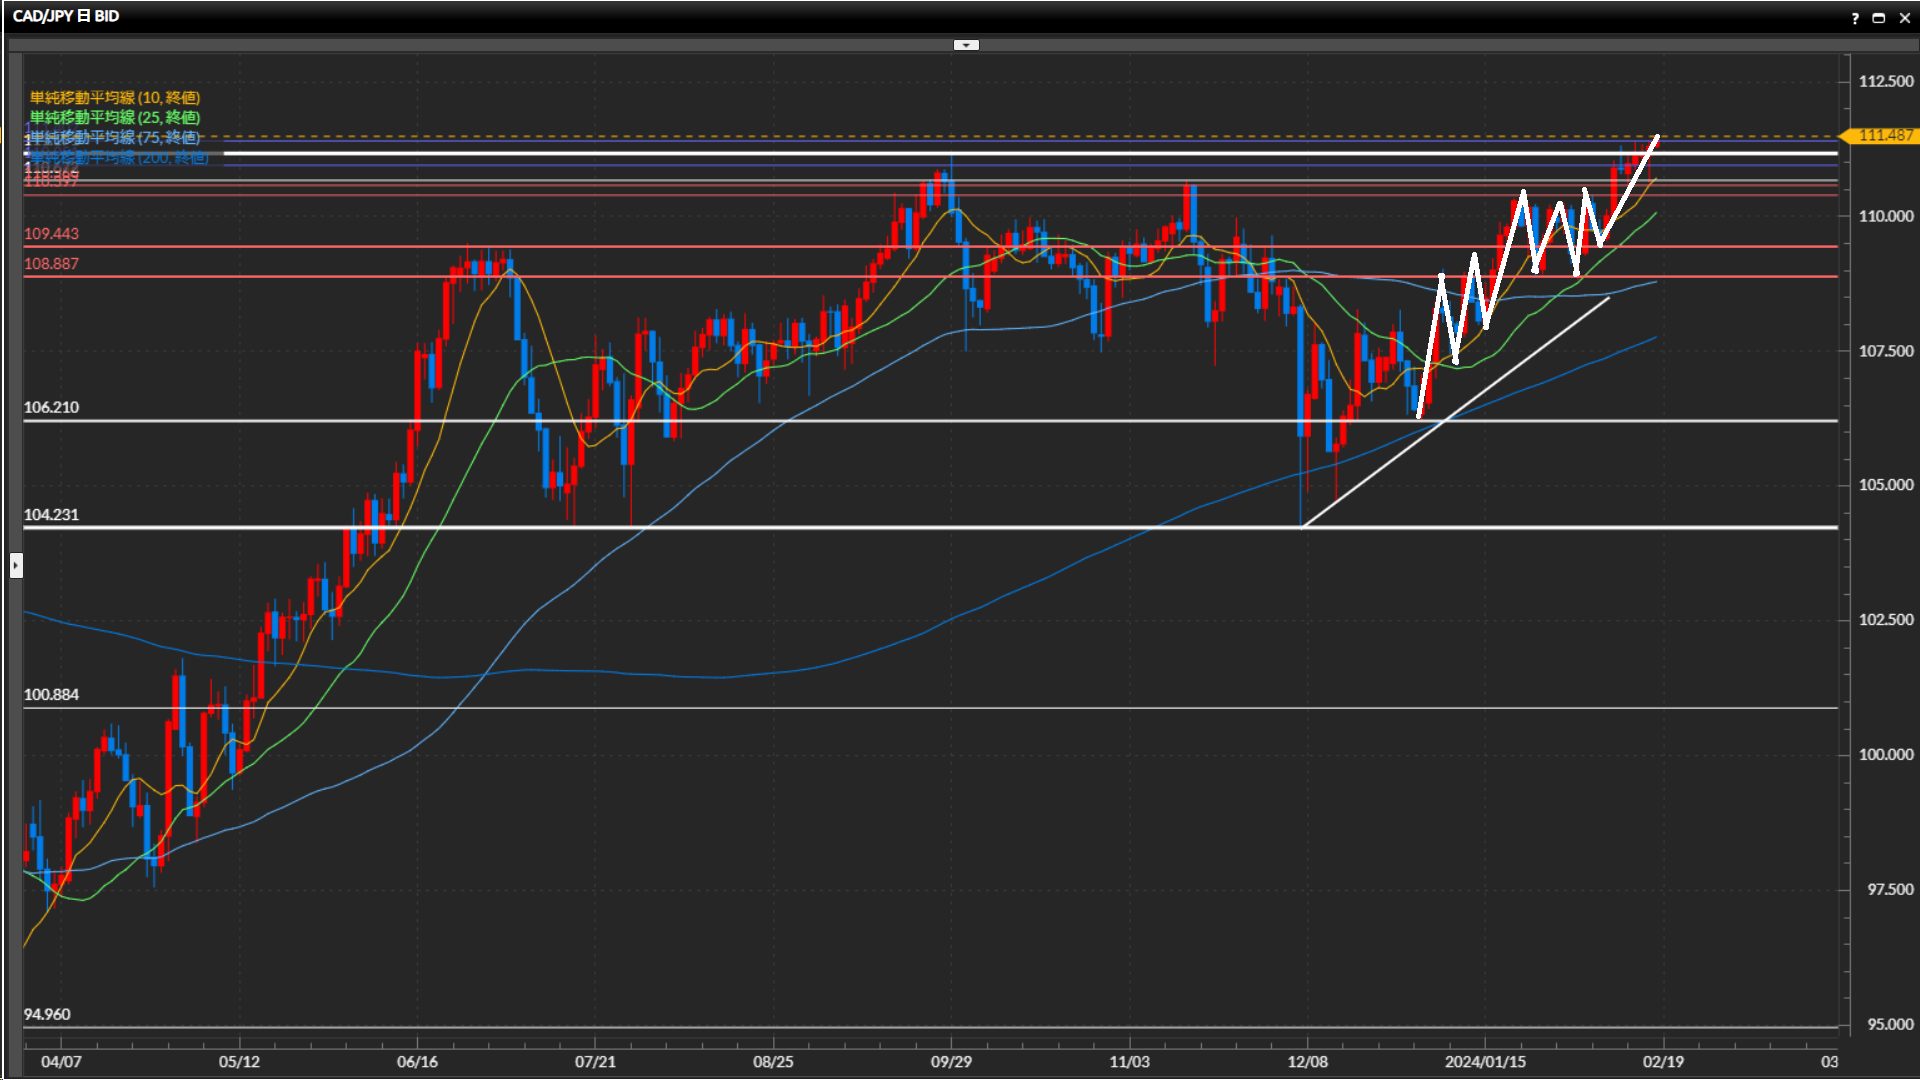Close the CAD/JPY chart window
Screen dimensions: 1920x1080
click(x=1904, y=18)
